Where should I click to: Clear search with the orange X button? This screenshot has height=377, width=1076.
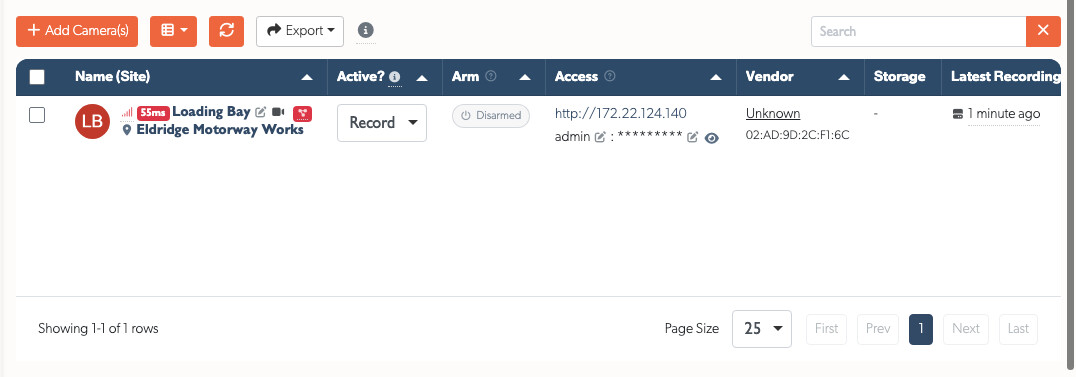tap(1043, 31)
